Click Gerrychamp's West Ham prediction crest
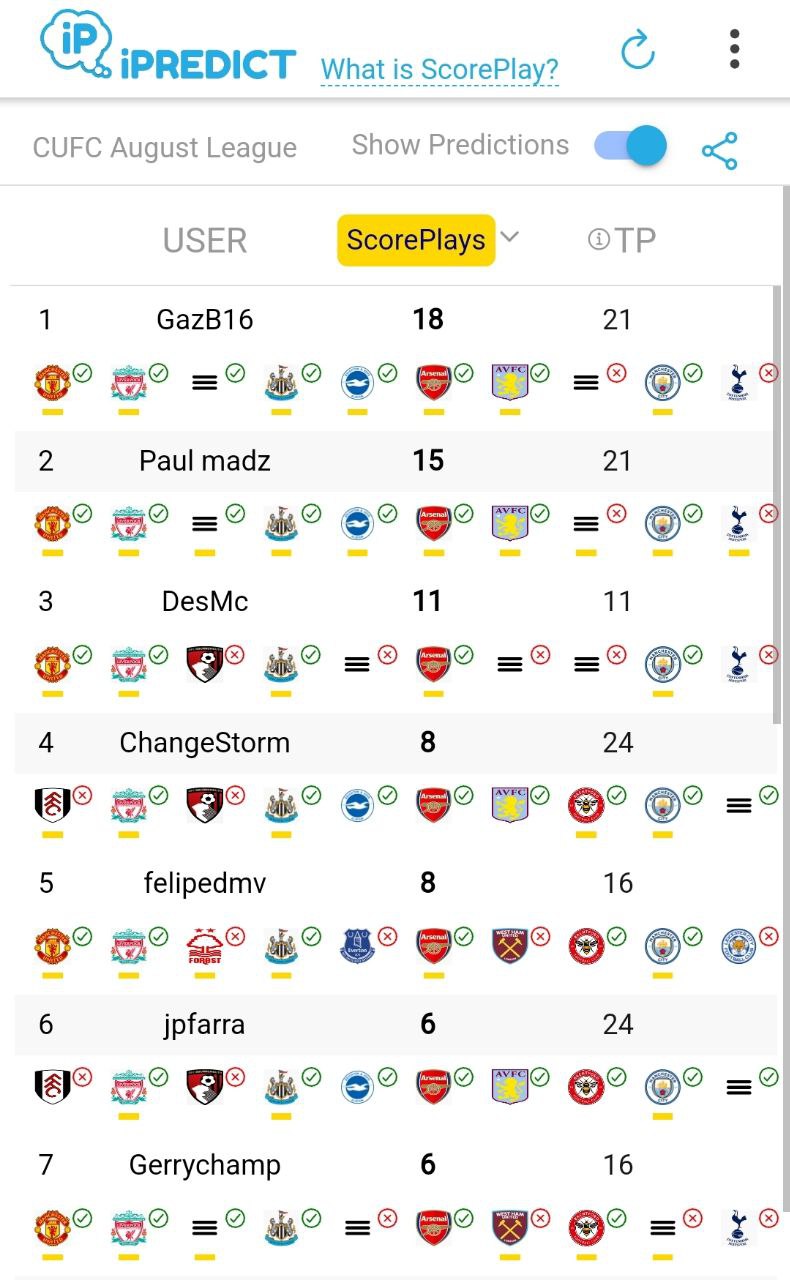Viewport: 790px width, 1280px height. point(510,1227)
